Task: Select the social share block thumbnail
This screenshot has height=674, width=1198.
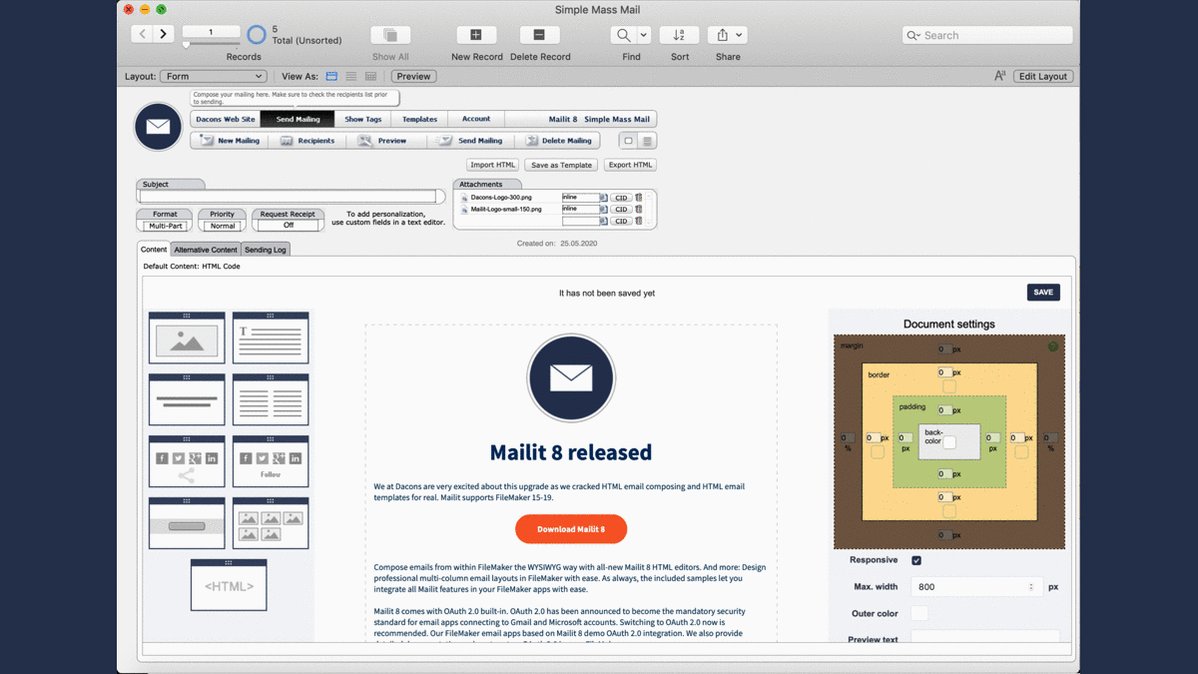Action: 186,462
